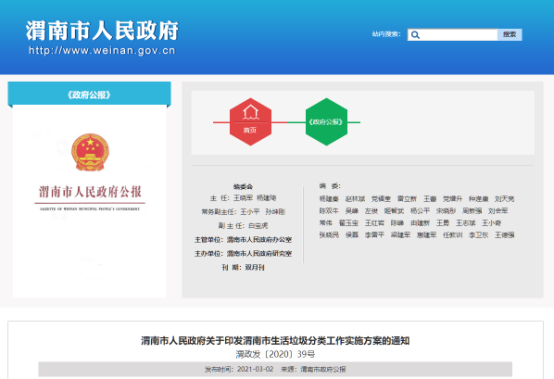Click the magnifier icon in search box
Image resolution: width=554 pixels, height=379 pixels.
(416, 35)
